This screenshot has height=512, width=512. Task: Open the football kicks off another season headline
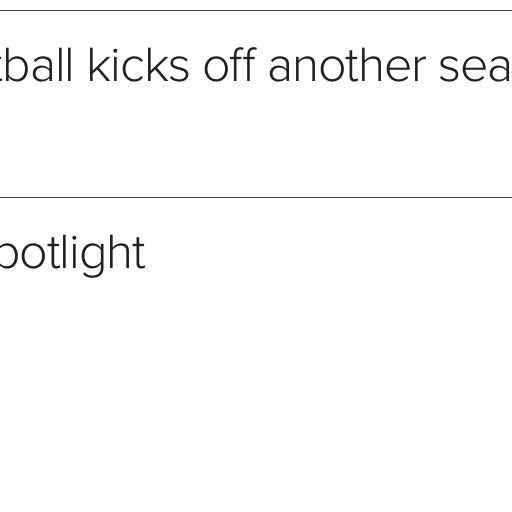pyautogui.click(x=256, y=65)
